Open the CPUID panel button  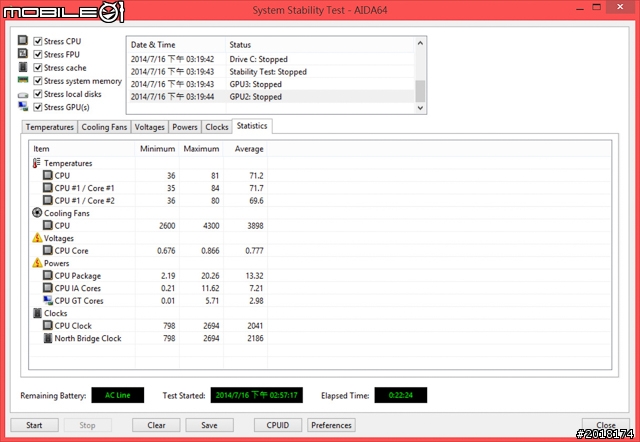pyautogui.click(x=278, y=425)
